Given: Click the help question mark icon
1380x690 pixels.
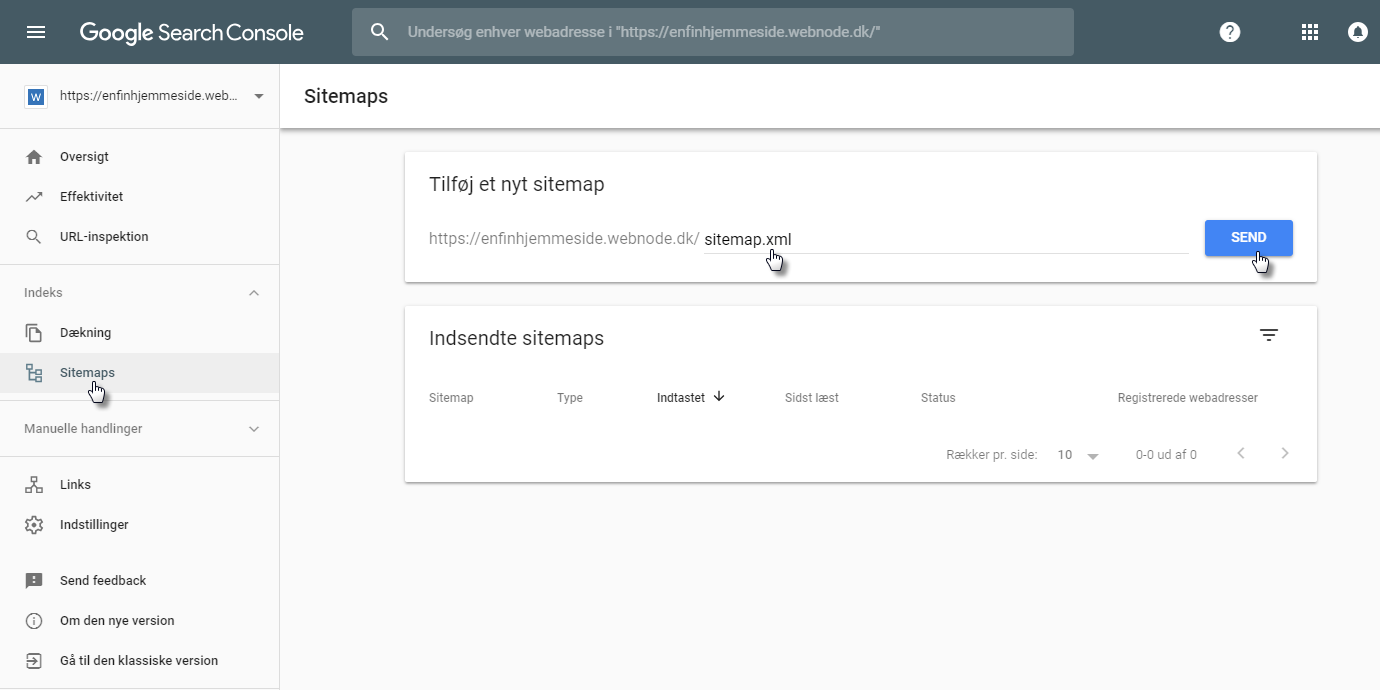Looking at the screenshot, I should pyautogui.click(x=1230, y=32).
